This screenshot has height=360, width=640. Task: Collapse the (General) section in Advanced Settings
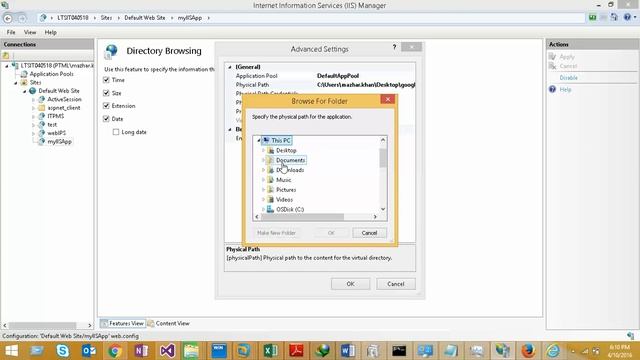pos(230,67)
